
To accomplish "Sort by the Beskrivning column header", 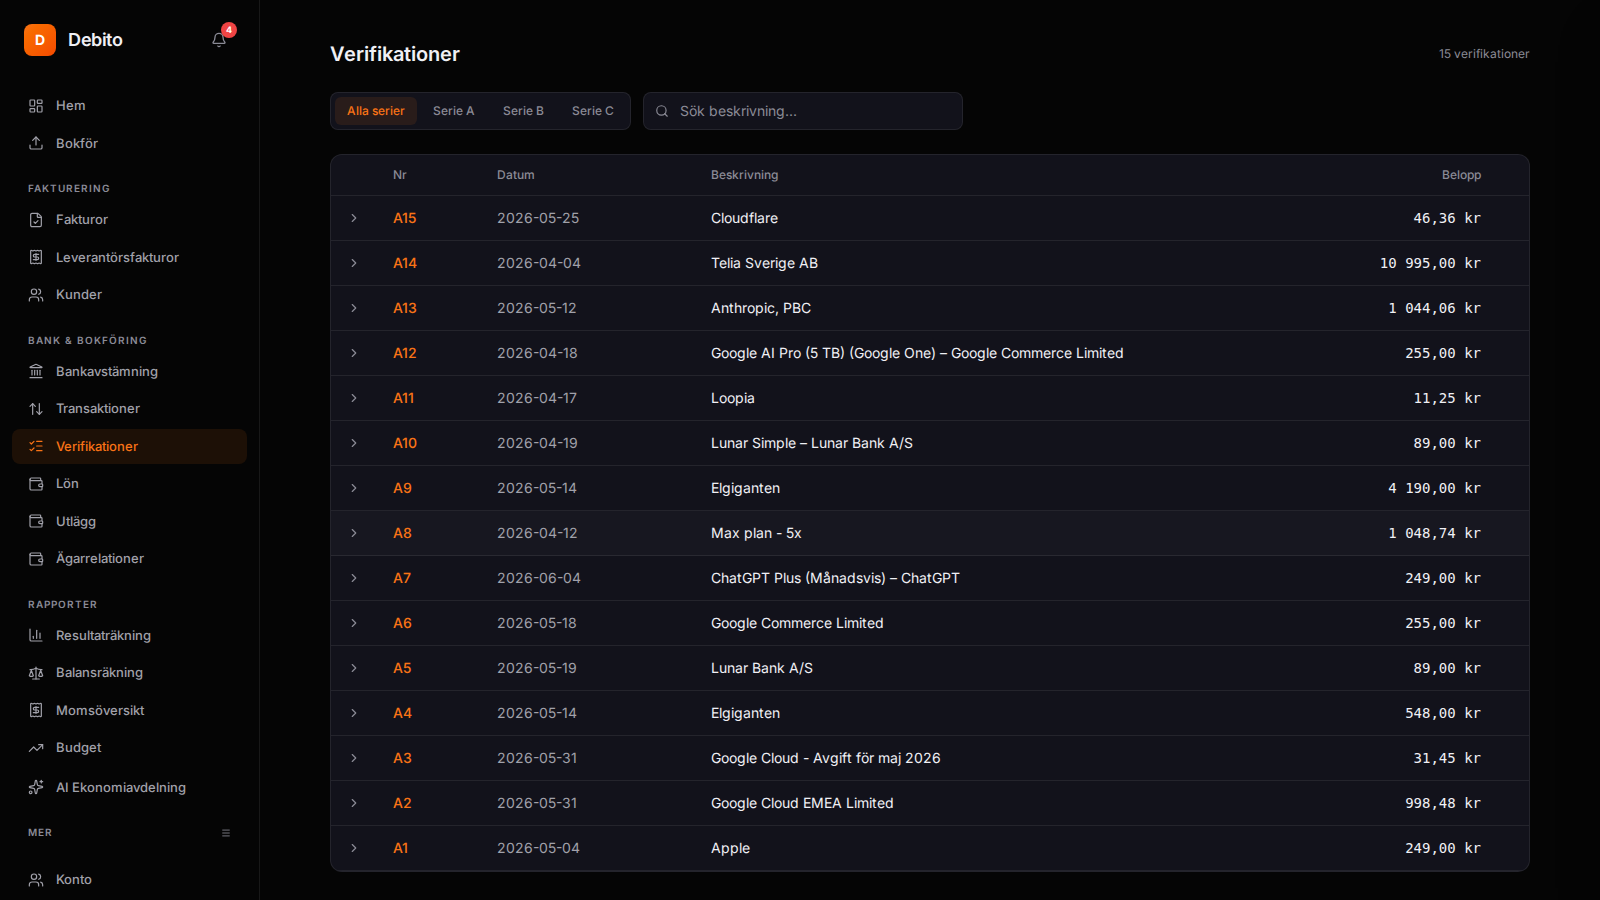I will point(744,175).
